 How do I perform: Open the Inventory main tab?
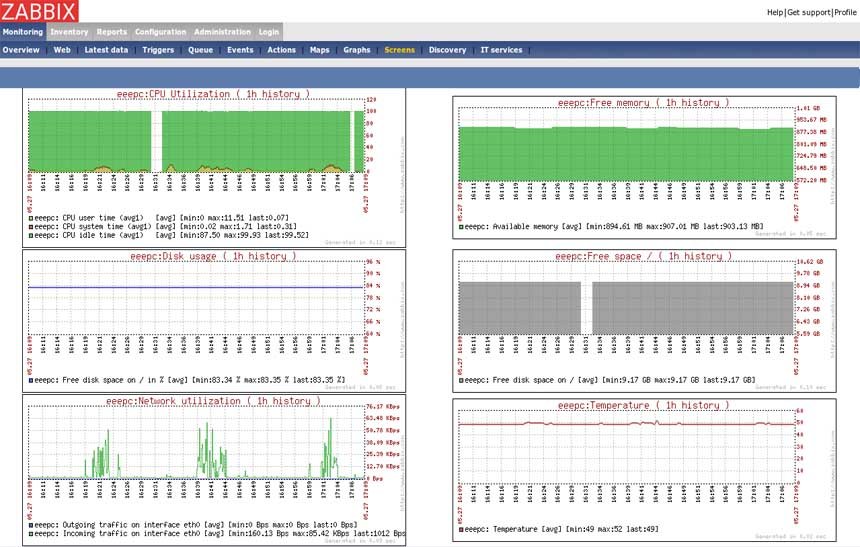coord(69,32)
